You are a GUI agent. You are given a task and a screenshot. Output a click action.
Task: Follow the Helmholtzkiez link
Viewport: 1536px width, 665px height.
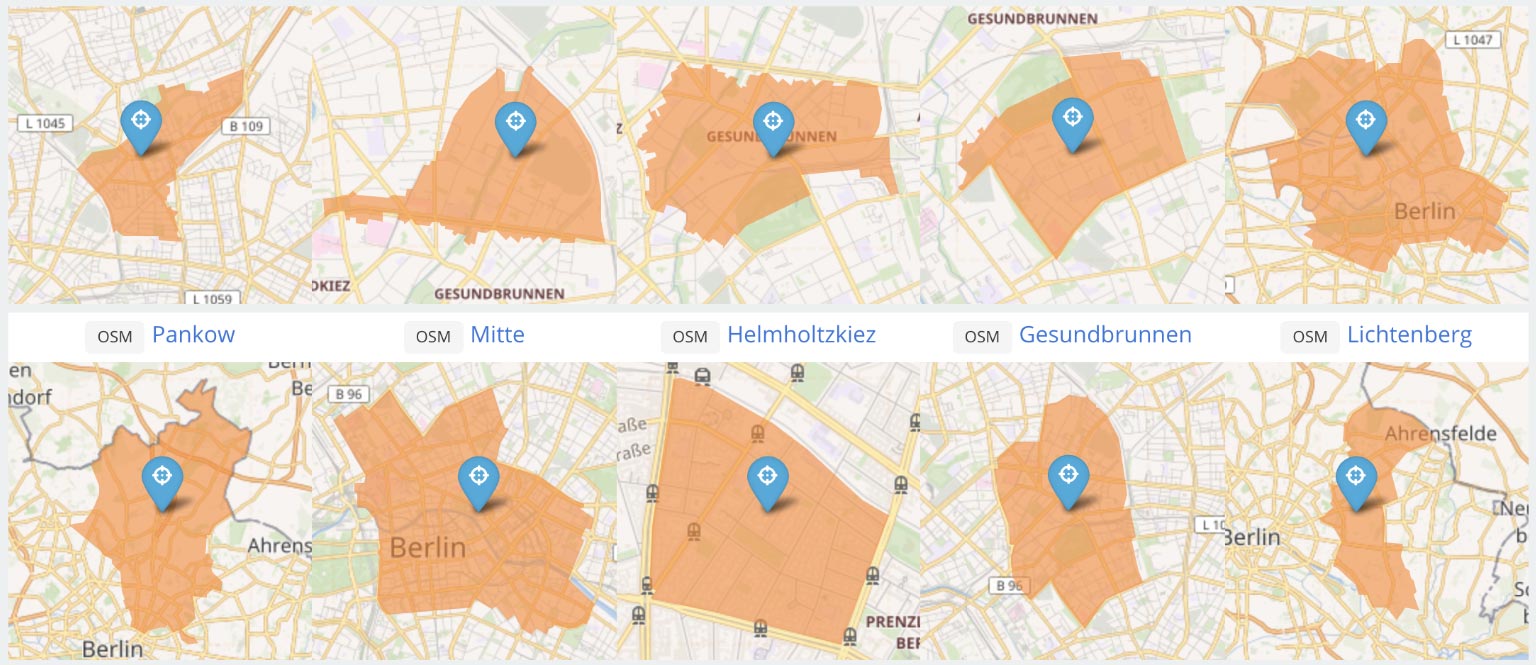(x=801, y=335)
